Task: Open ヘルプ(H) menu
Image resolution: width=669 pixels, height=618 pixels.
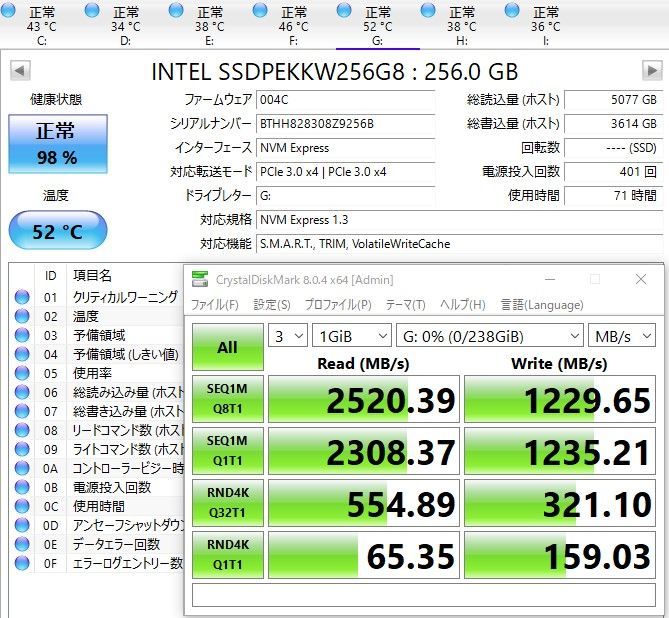Action: click(x=462, y=305)
